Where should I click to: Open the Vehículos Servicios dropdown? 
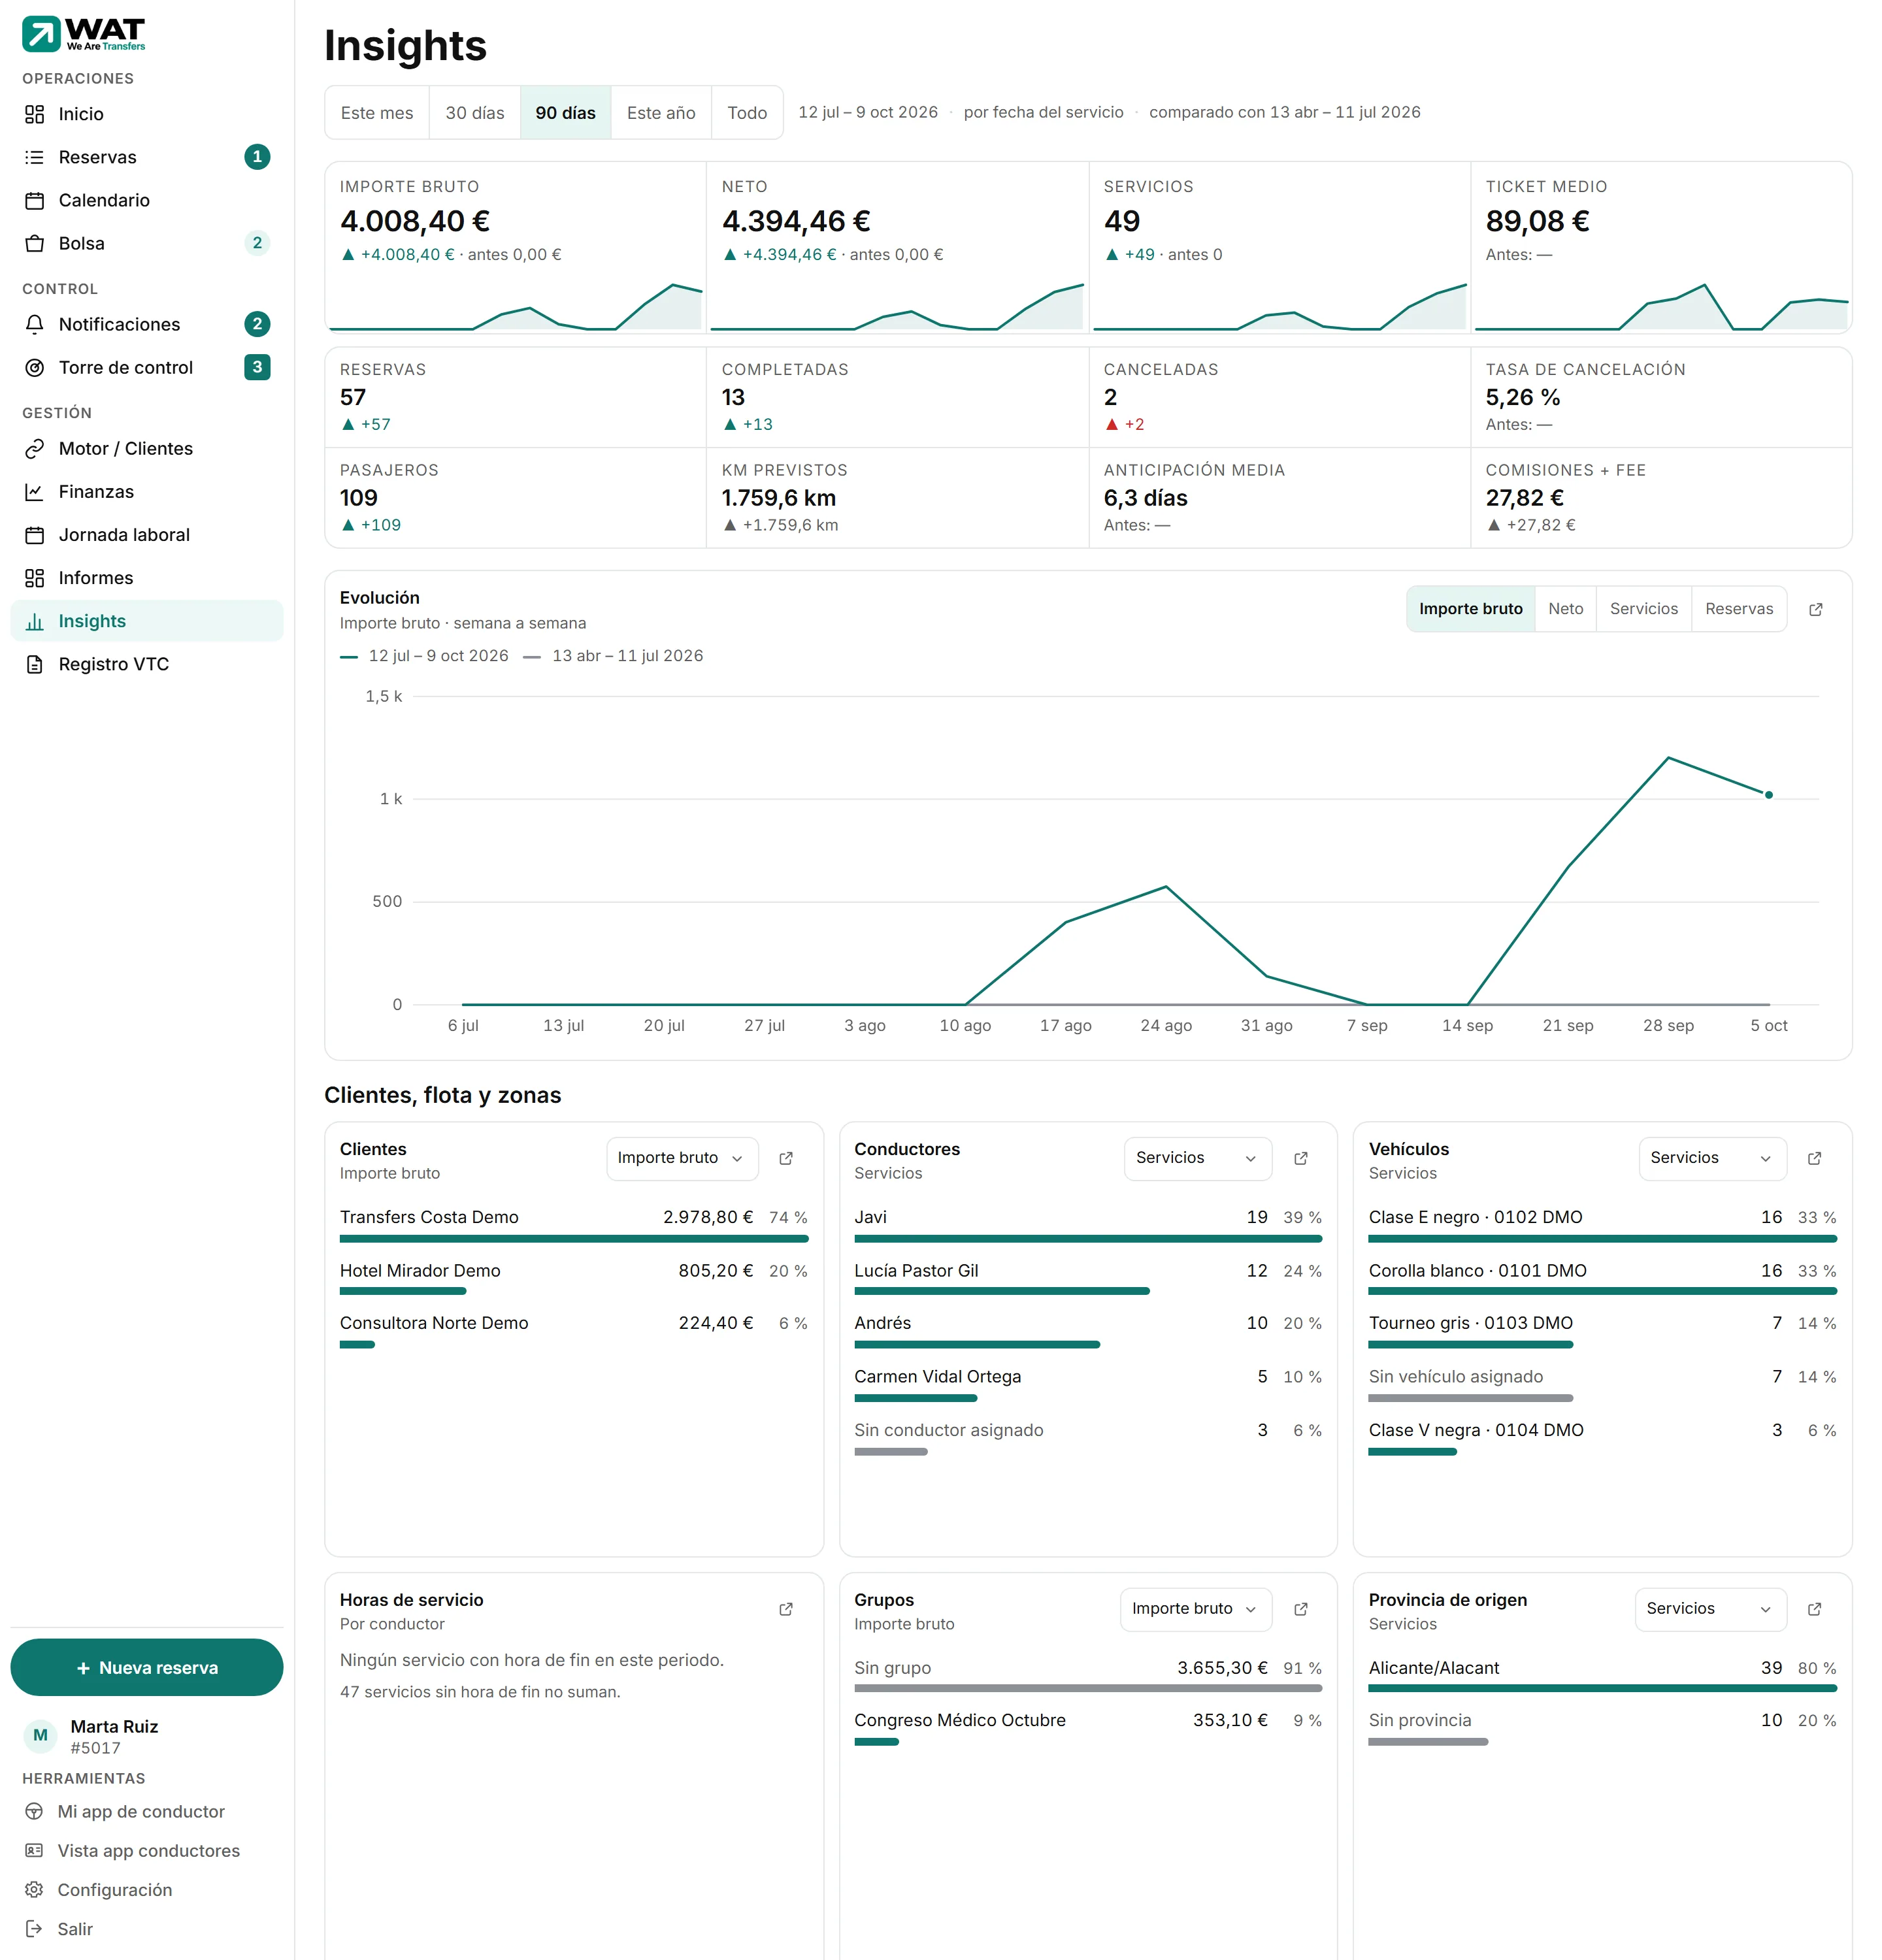(1712, 1158)
